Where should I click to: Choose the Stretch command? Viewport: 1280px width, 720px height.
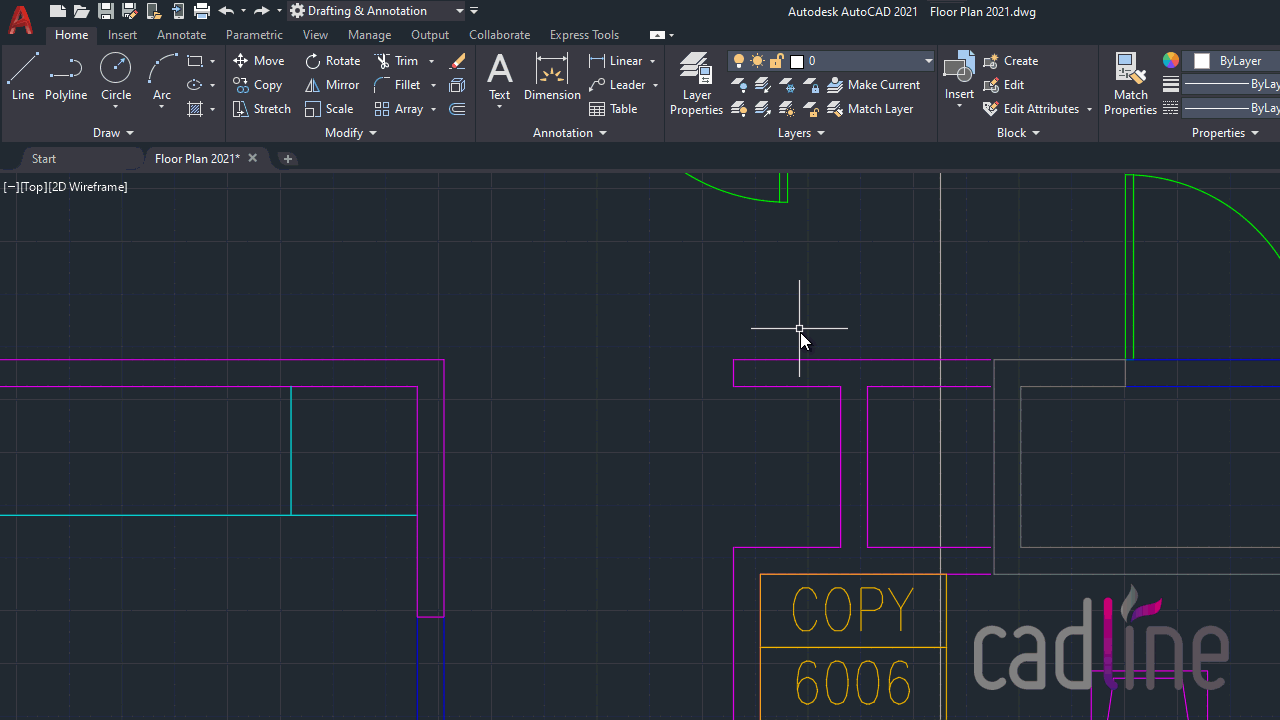[262, 109]
